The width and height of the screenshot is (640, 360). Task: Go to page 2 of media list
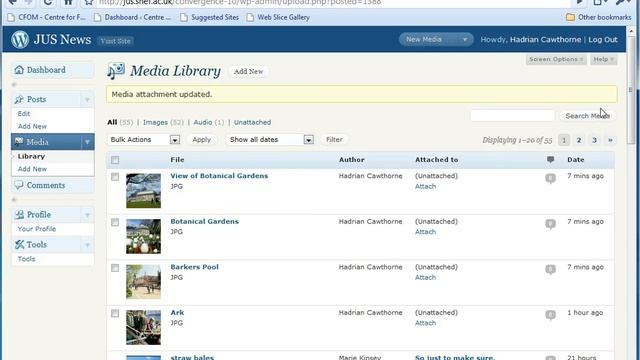pyautogui.click(x=579, y=140)
